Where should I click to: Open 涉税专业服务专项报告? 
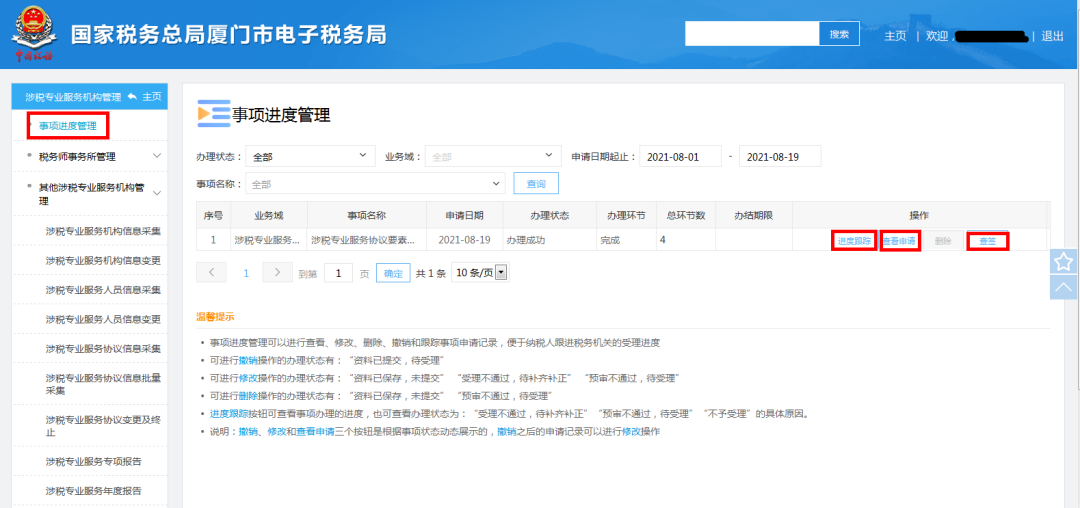[94, 461]
